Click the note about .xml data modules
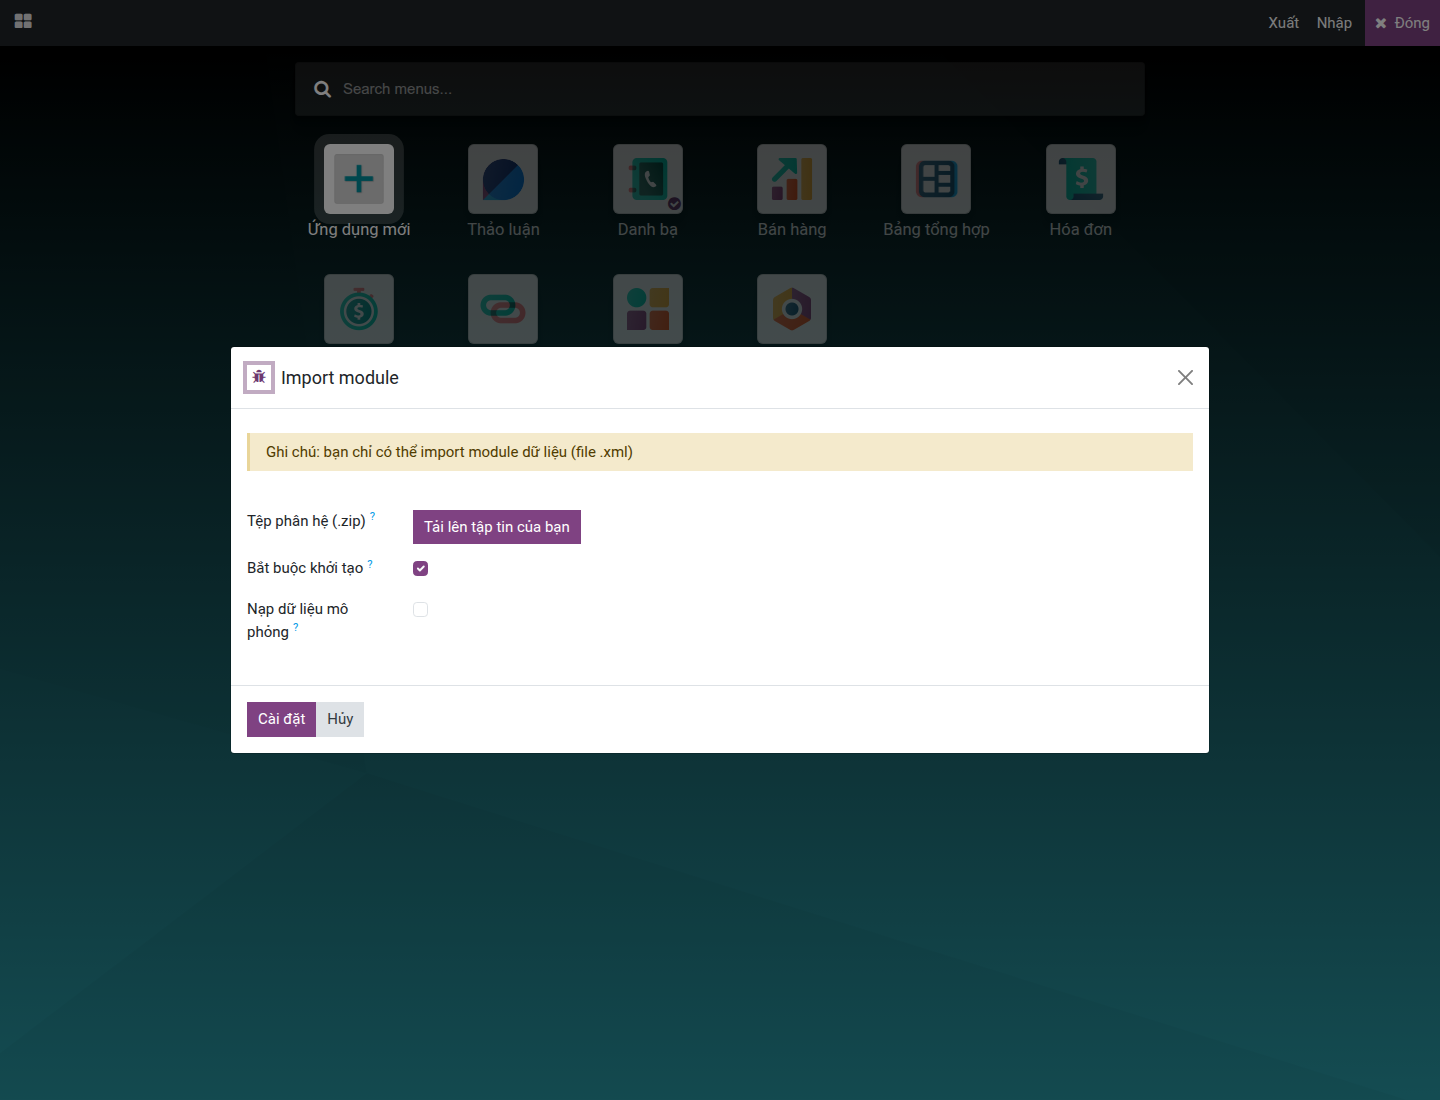This screenshot has height=1100, width=1440. click(720, 452)
